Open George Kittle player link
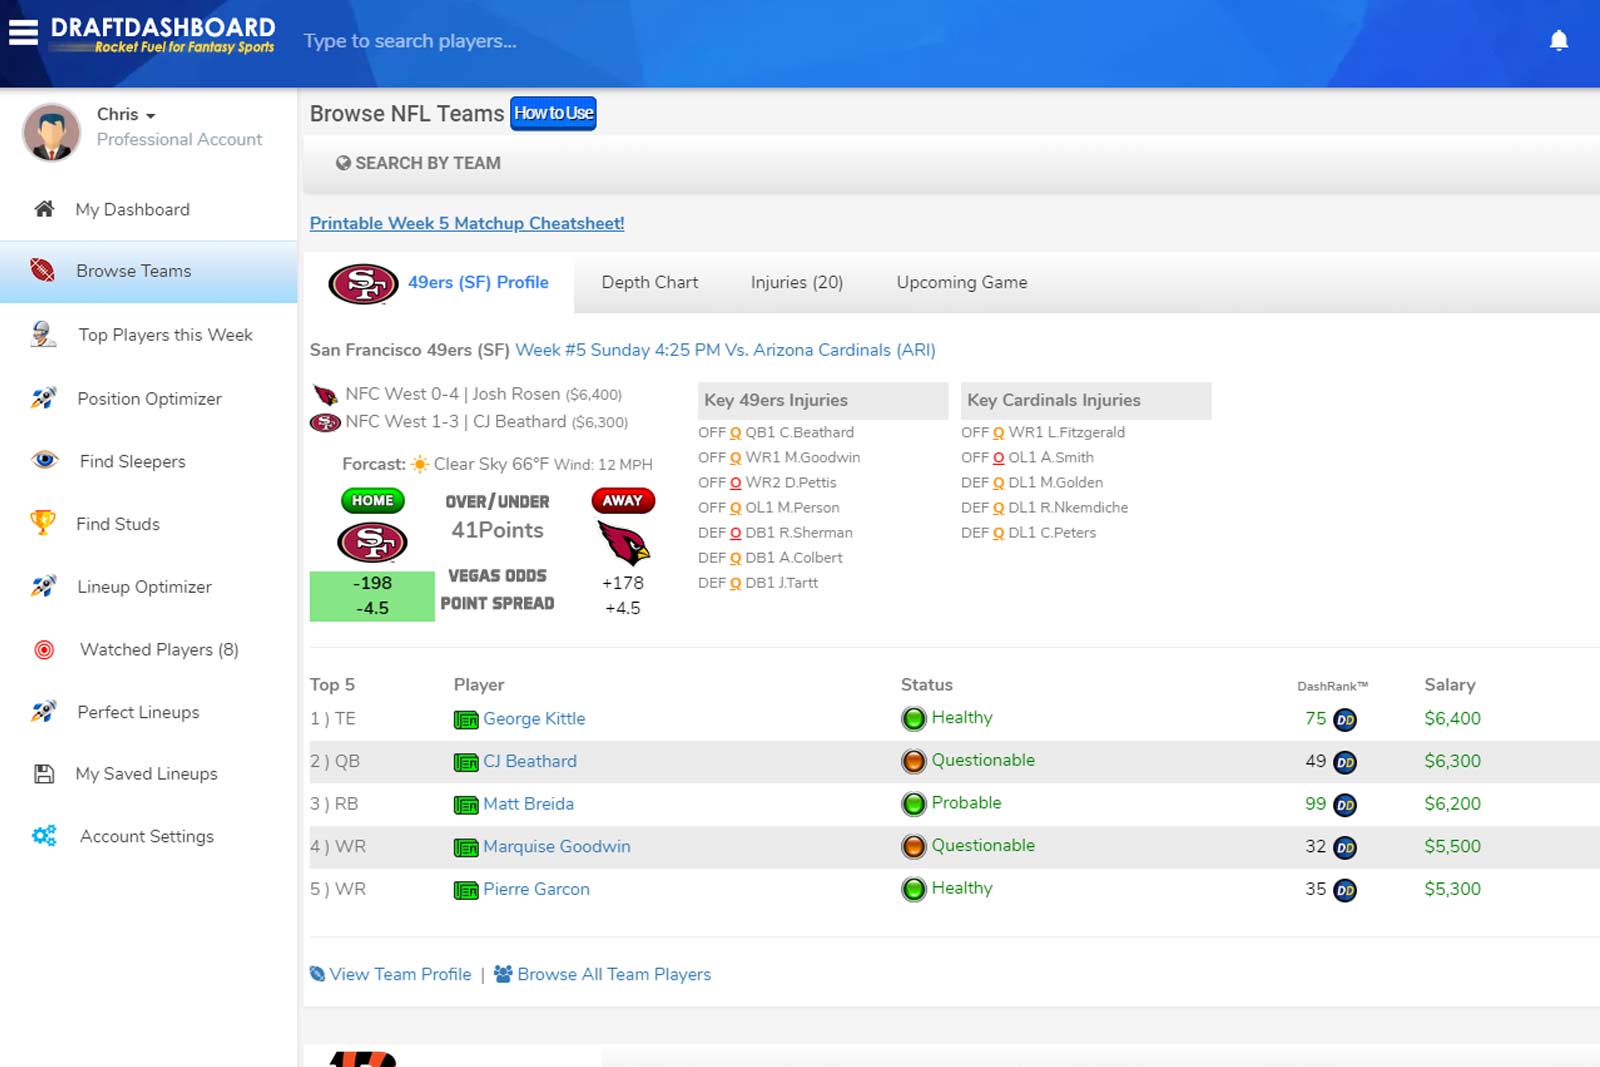 [x=534, y=719]
